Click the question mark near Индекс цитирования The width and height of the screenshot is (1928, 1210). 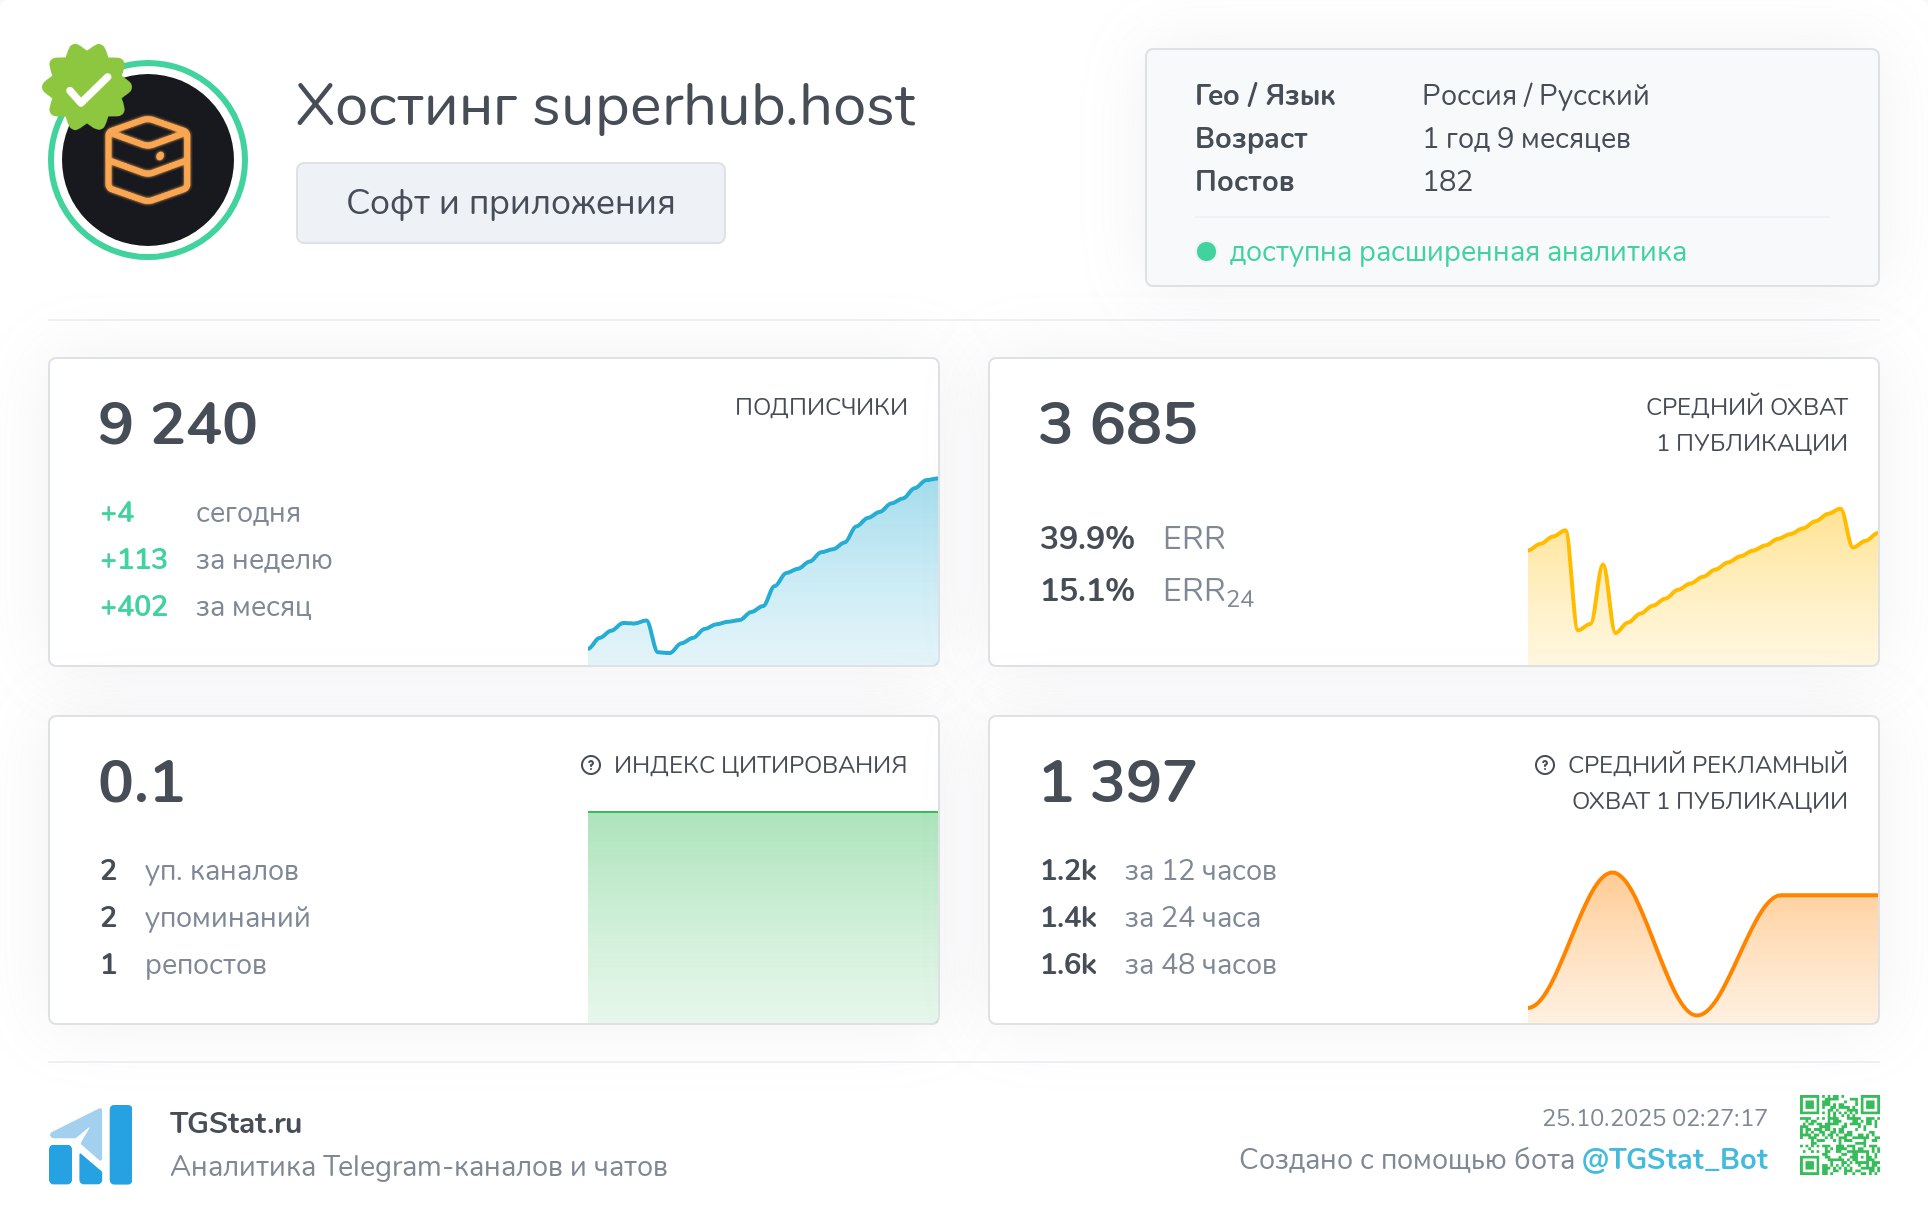point(591,765)
